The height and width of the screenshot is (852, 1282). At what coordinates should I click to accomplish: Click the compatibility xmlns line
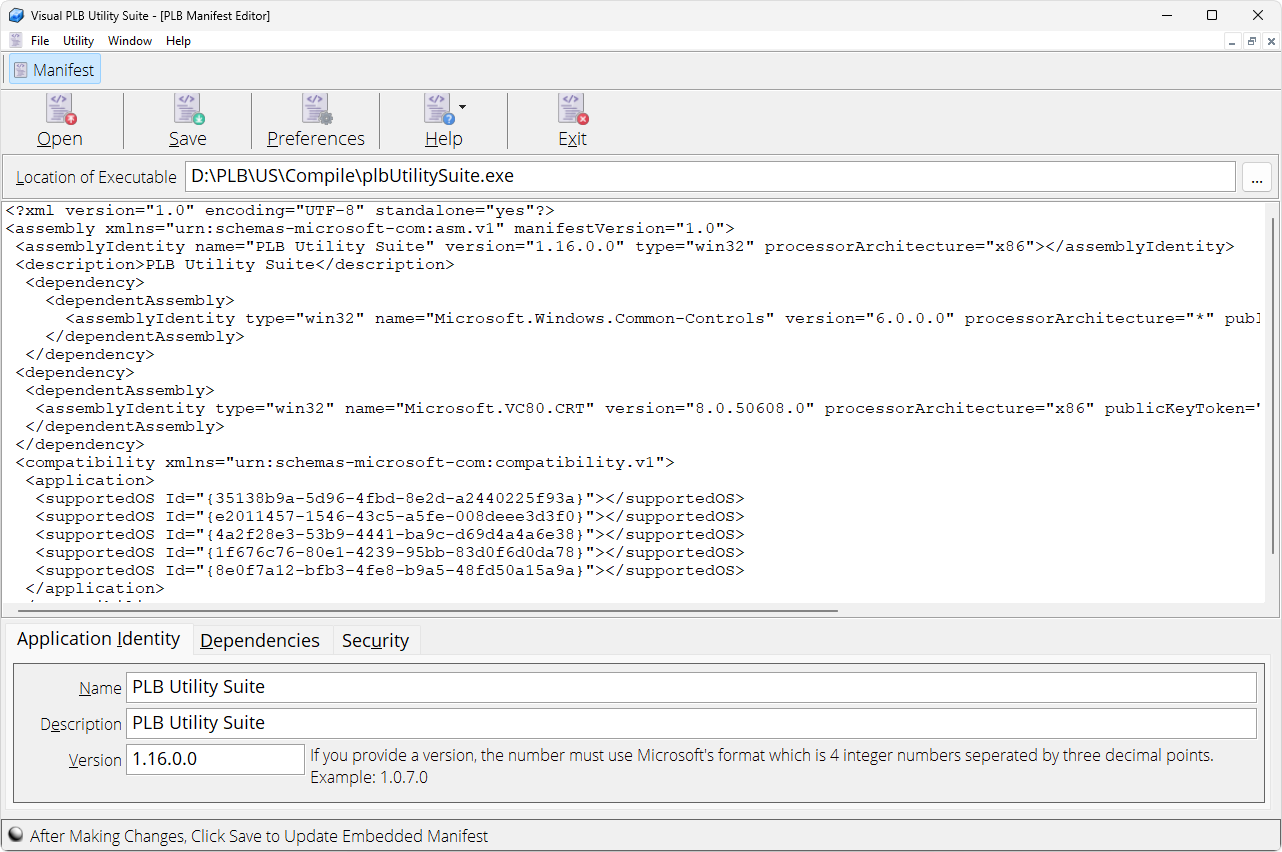point(345,462)
